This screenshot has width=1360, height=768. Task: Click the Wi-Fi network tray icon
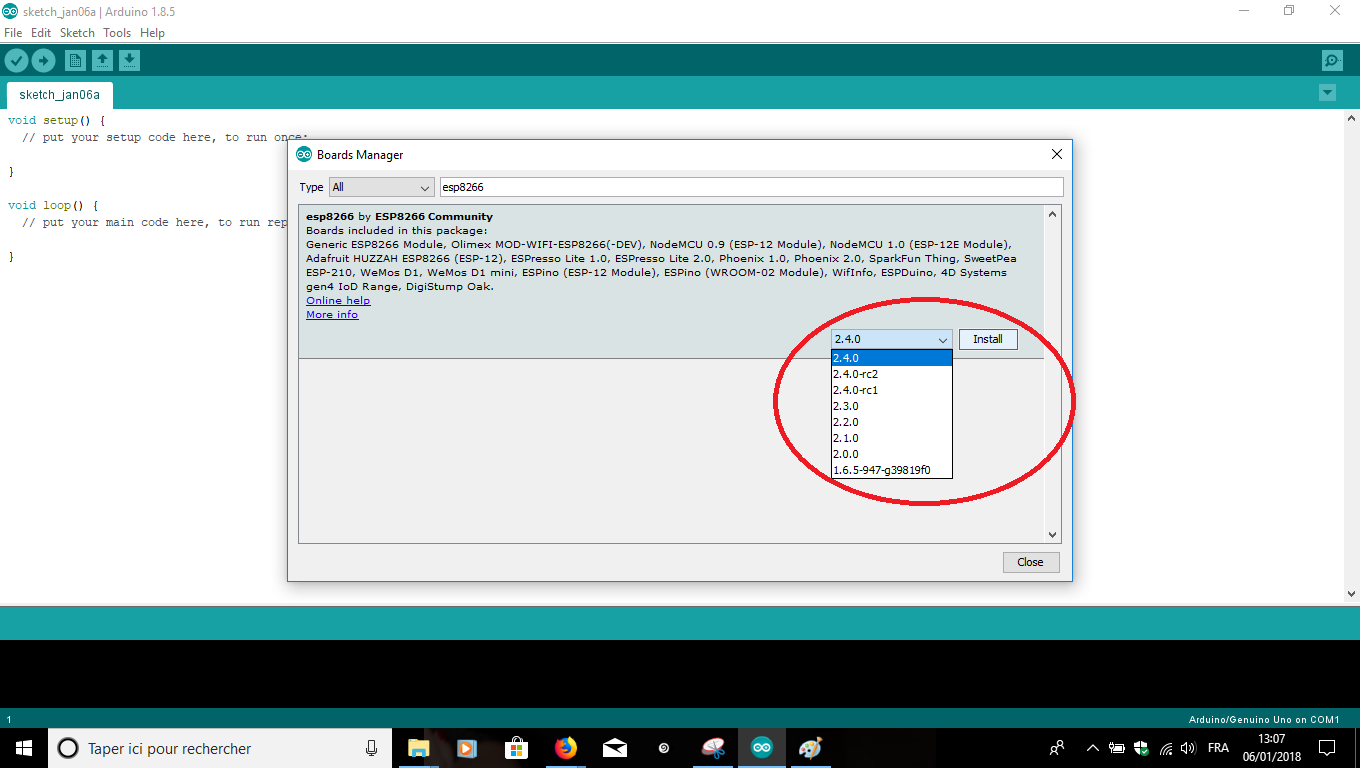(x=1165, y=748)
